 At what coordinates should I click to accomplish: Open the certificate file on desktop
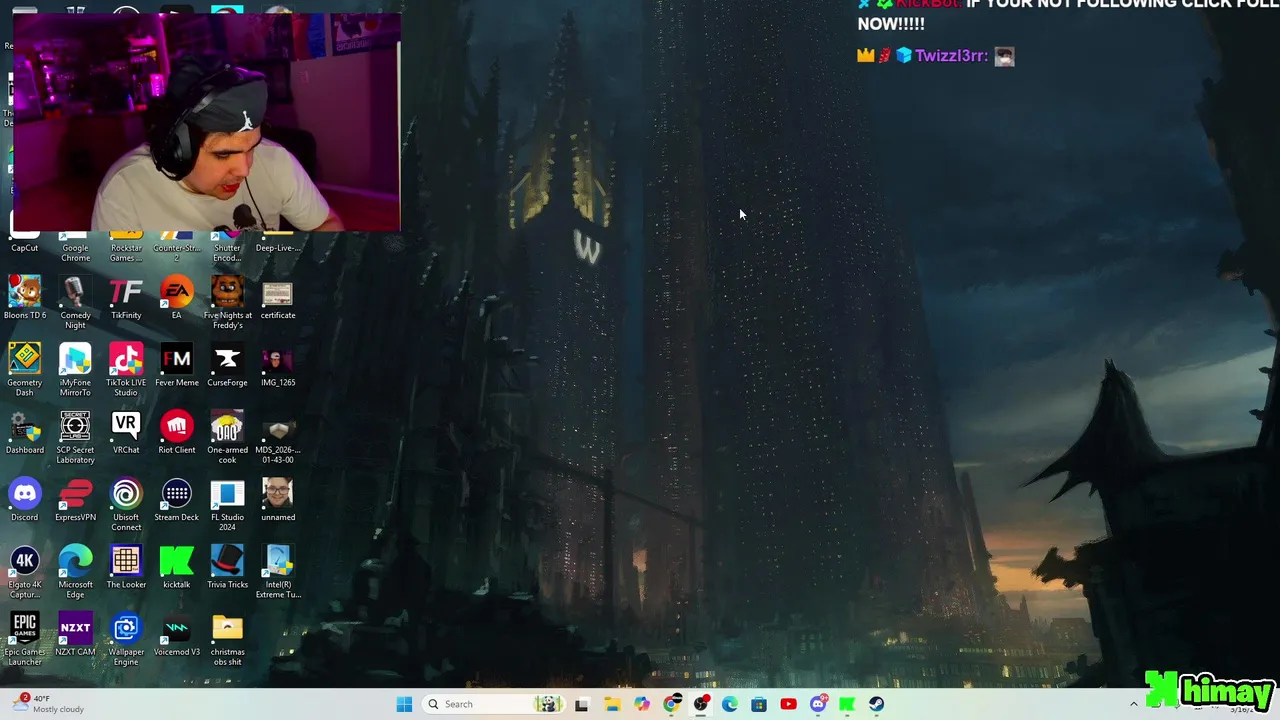point(278,300)
